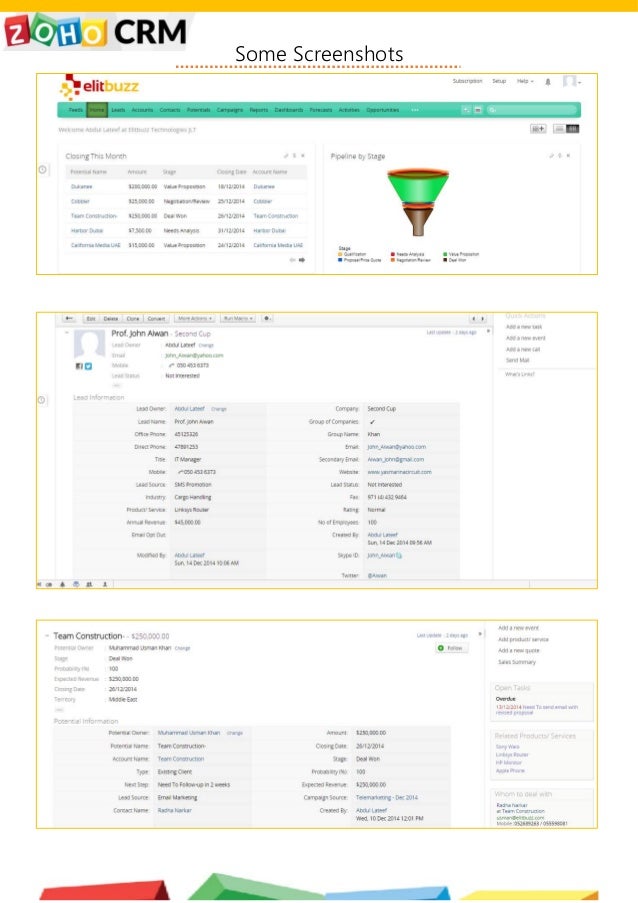Switch to the Feeds tab

point(76,110)
